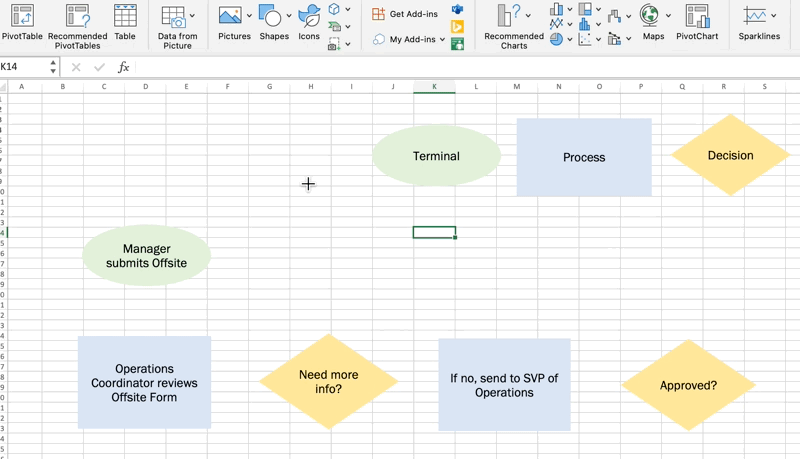Expand the My Add-ins dropdown arrow

pos(442,39)
